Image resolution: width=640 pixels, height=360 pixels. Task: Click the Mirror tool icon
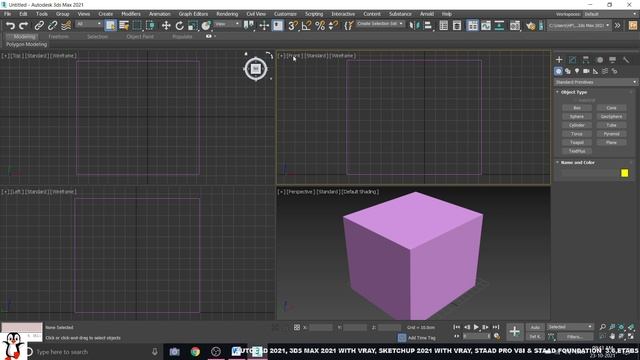point(414,25)
